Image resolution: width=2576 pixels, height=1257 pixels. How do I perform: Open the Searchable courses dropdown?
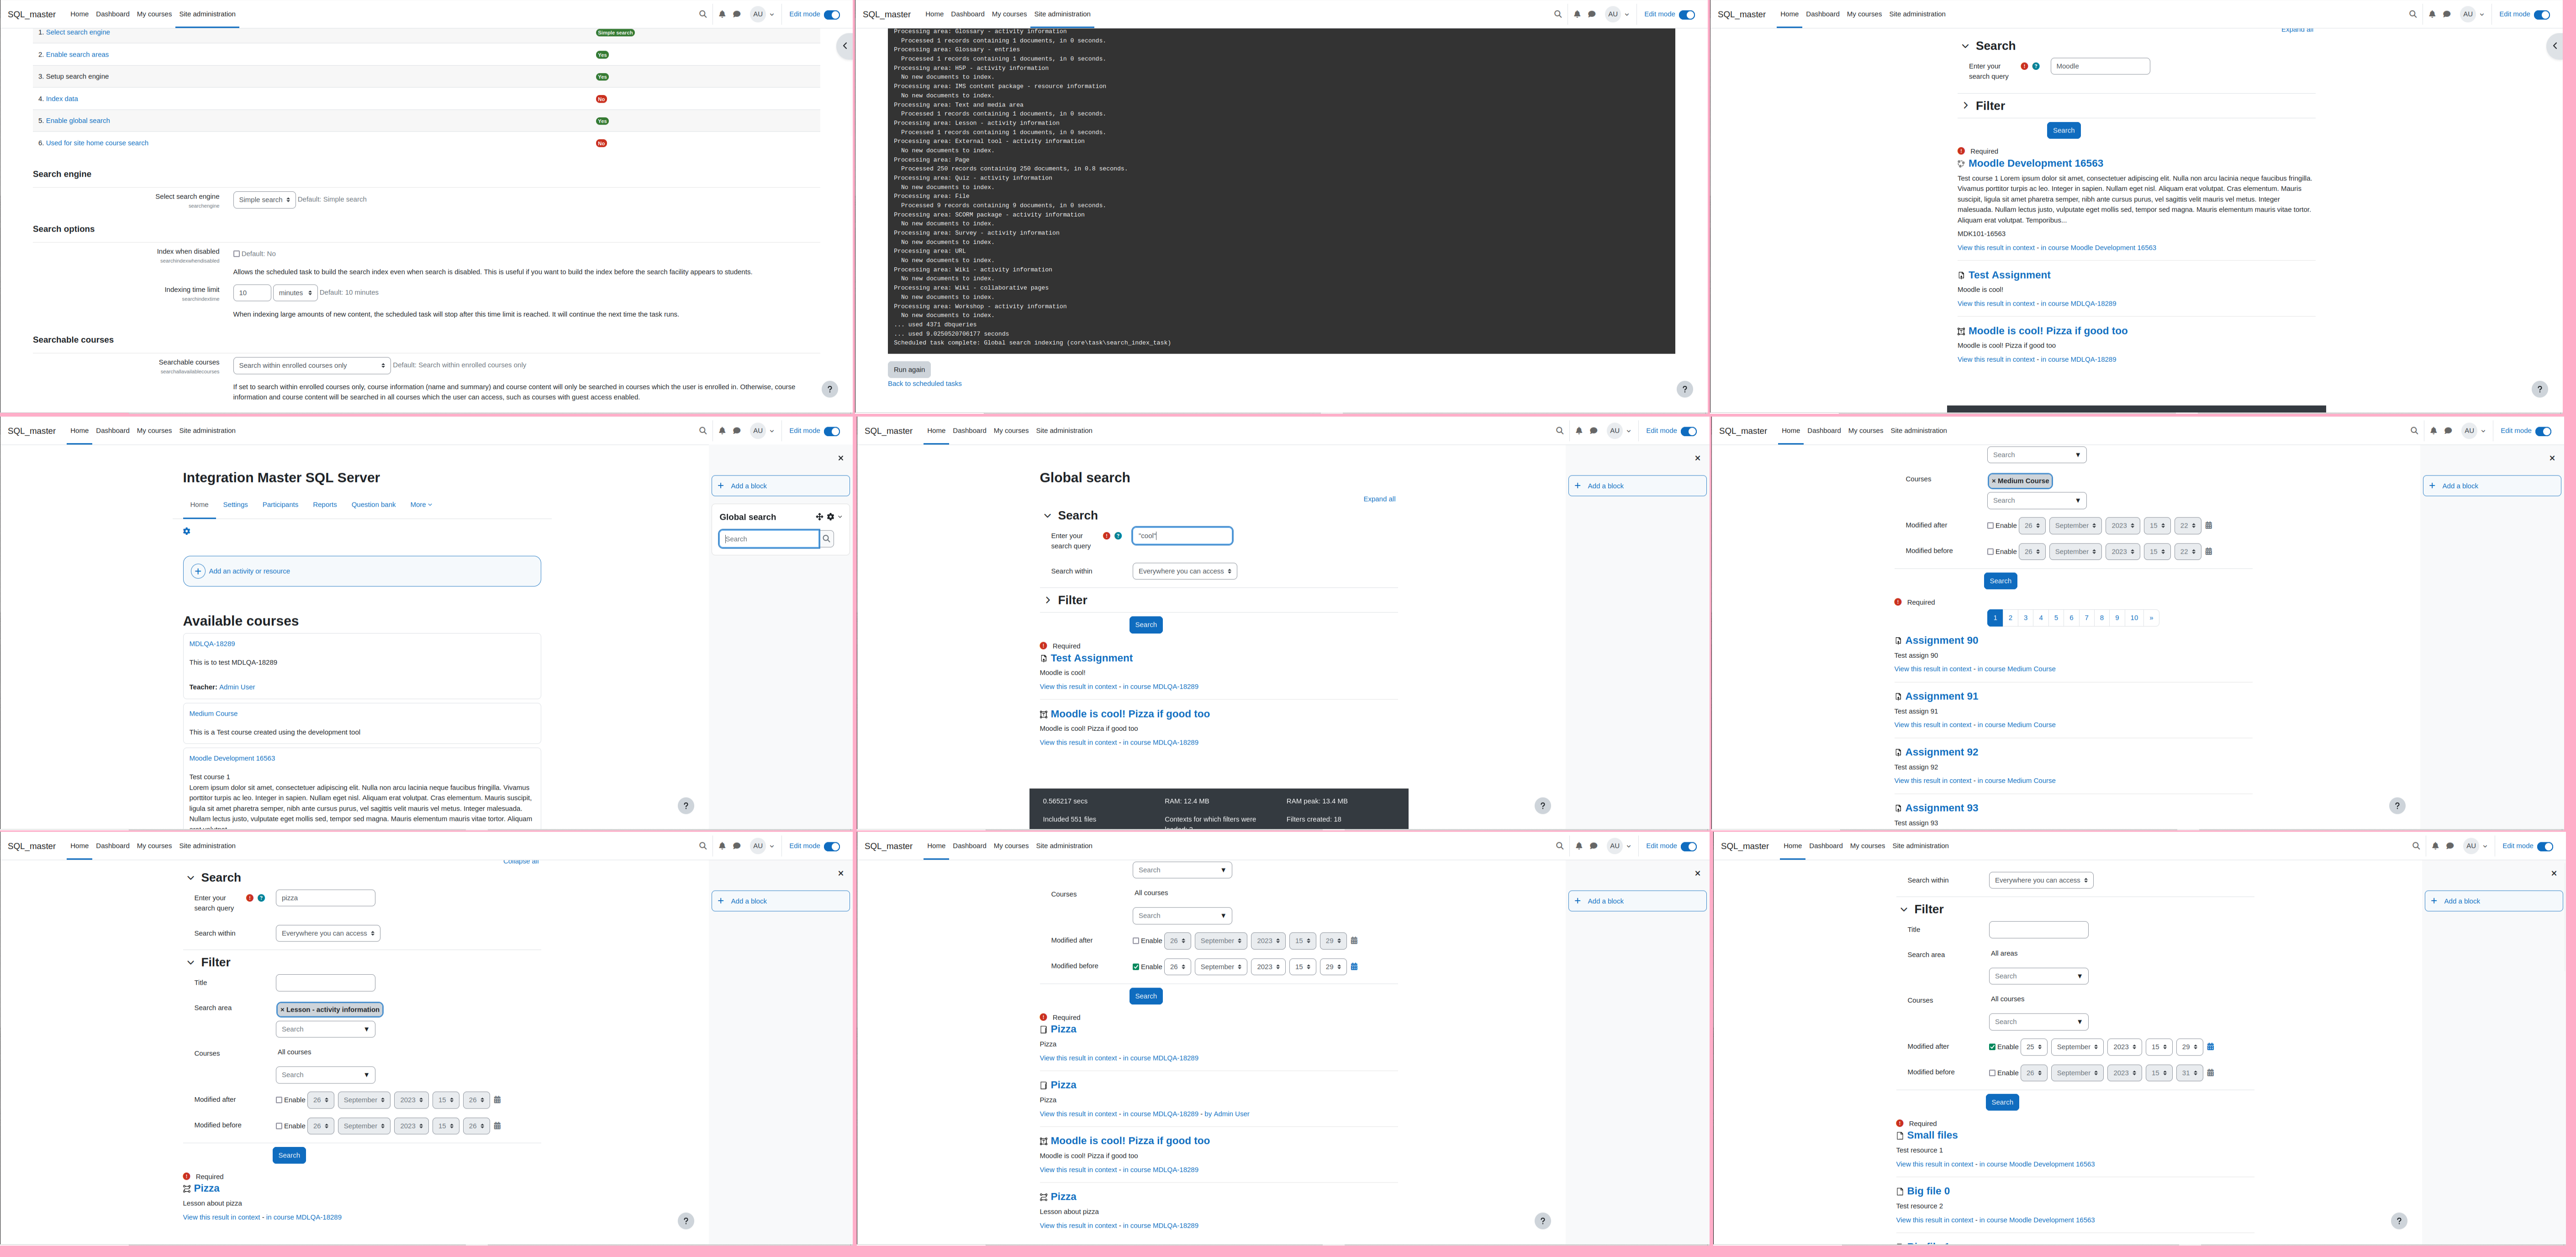[x=312, y=366]
